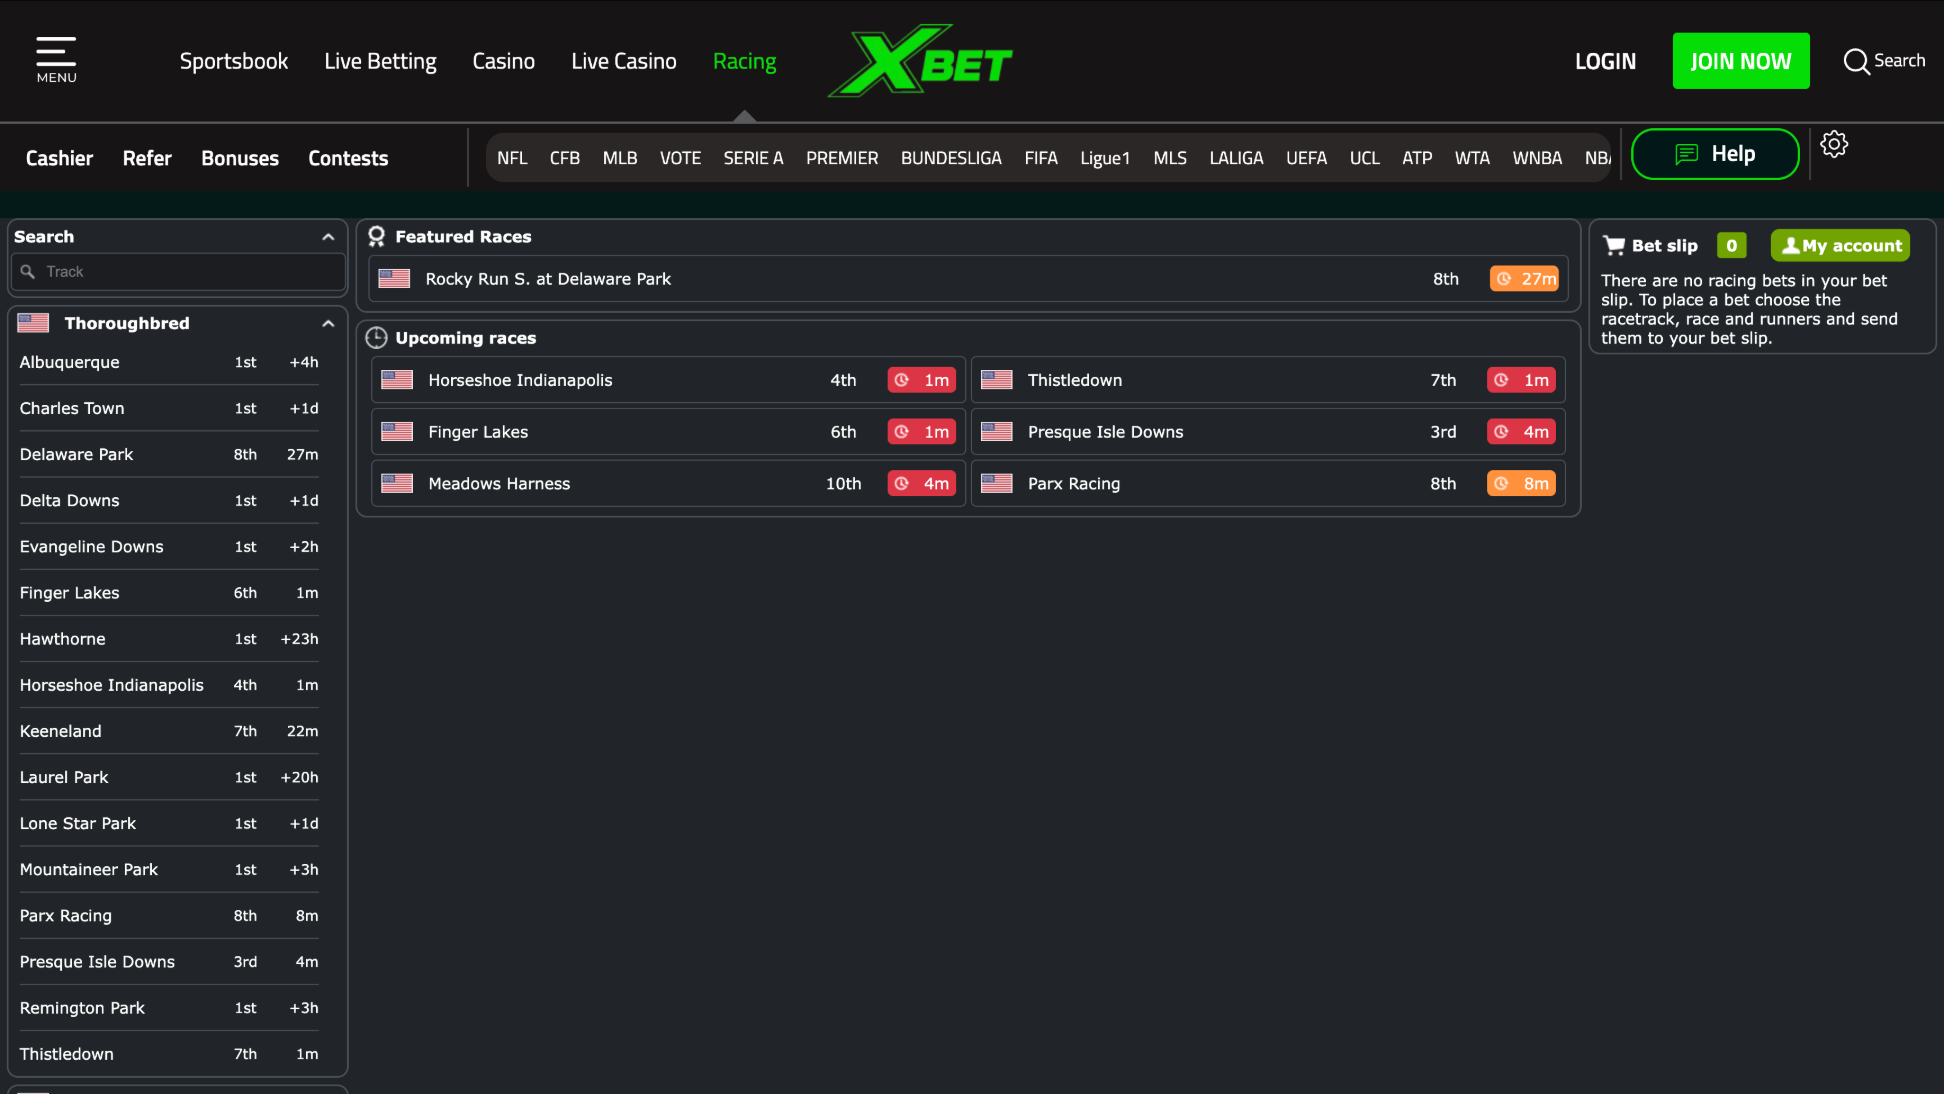Click inside the Track search field
The width and height of the screenshot is (1944, 1094).
click(177, 271)
